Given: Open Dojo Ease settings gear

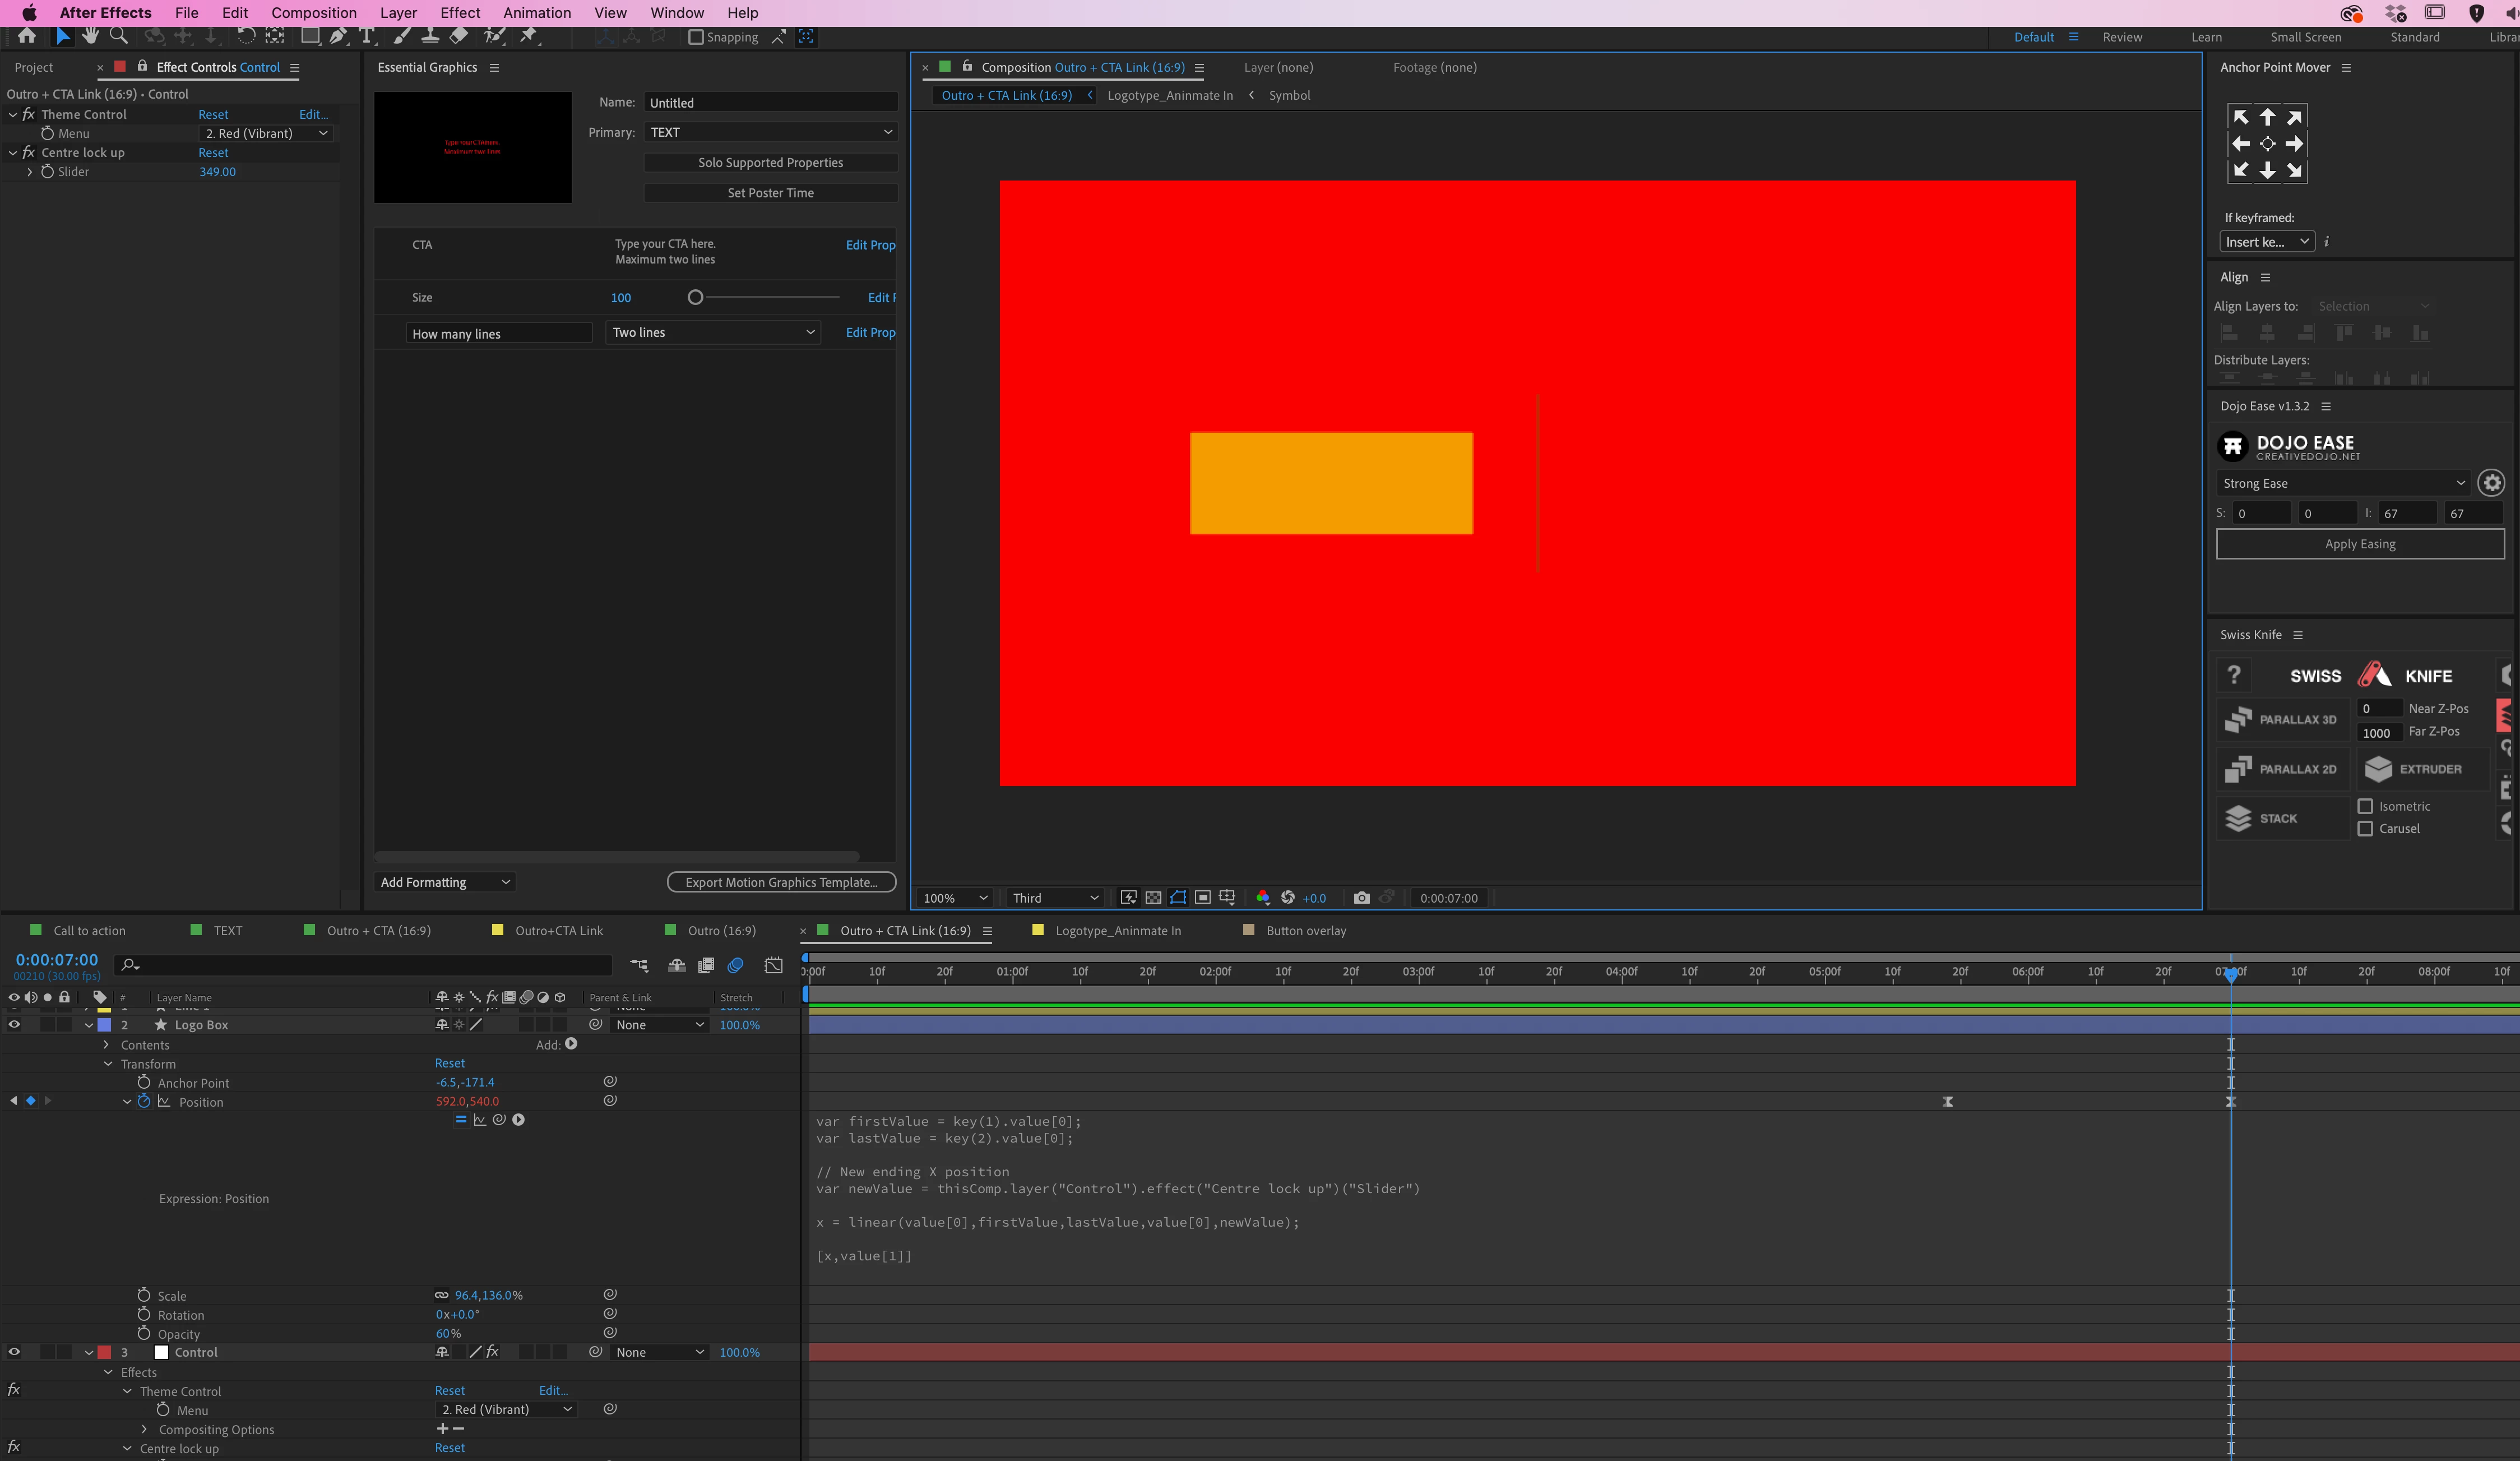Looking at the screenshot, I should [2491, 483].
